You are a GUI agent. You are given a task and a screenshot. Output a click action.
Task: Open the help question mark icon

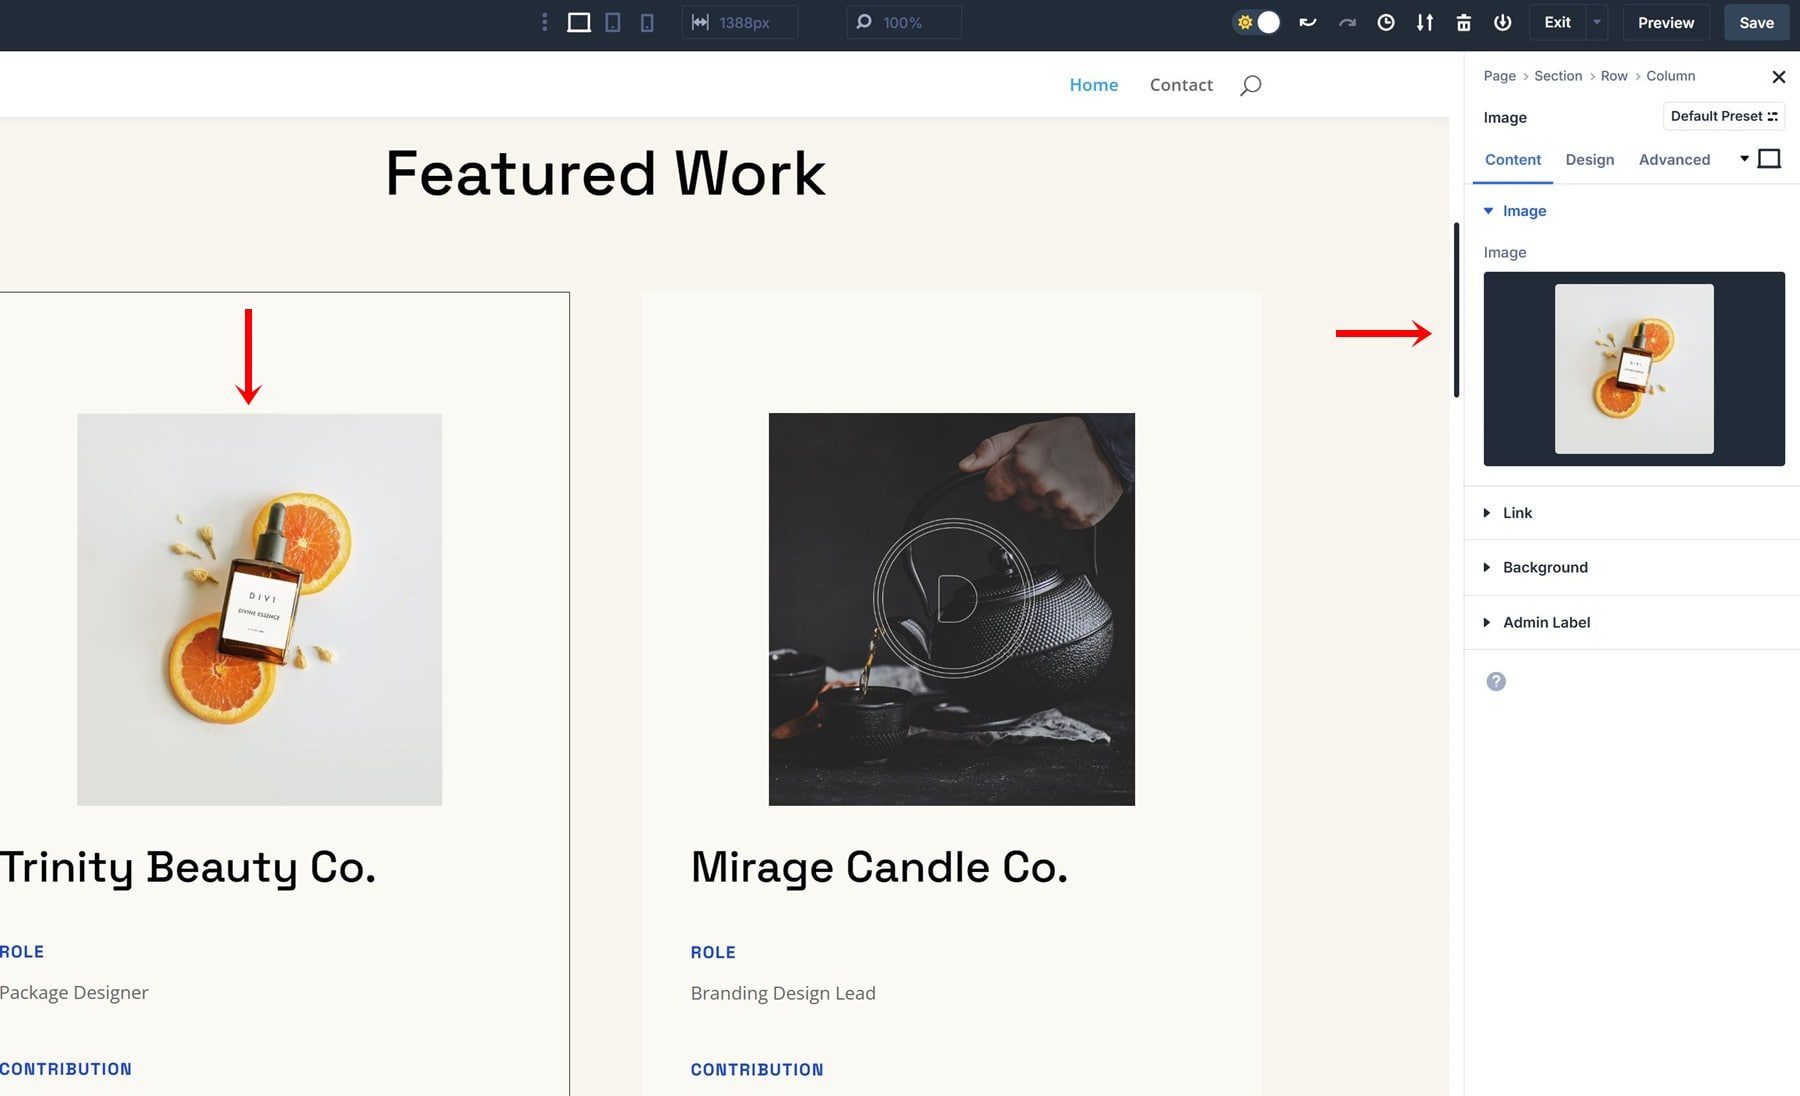(1495, 681)
